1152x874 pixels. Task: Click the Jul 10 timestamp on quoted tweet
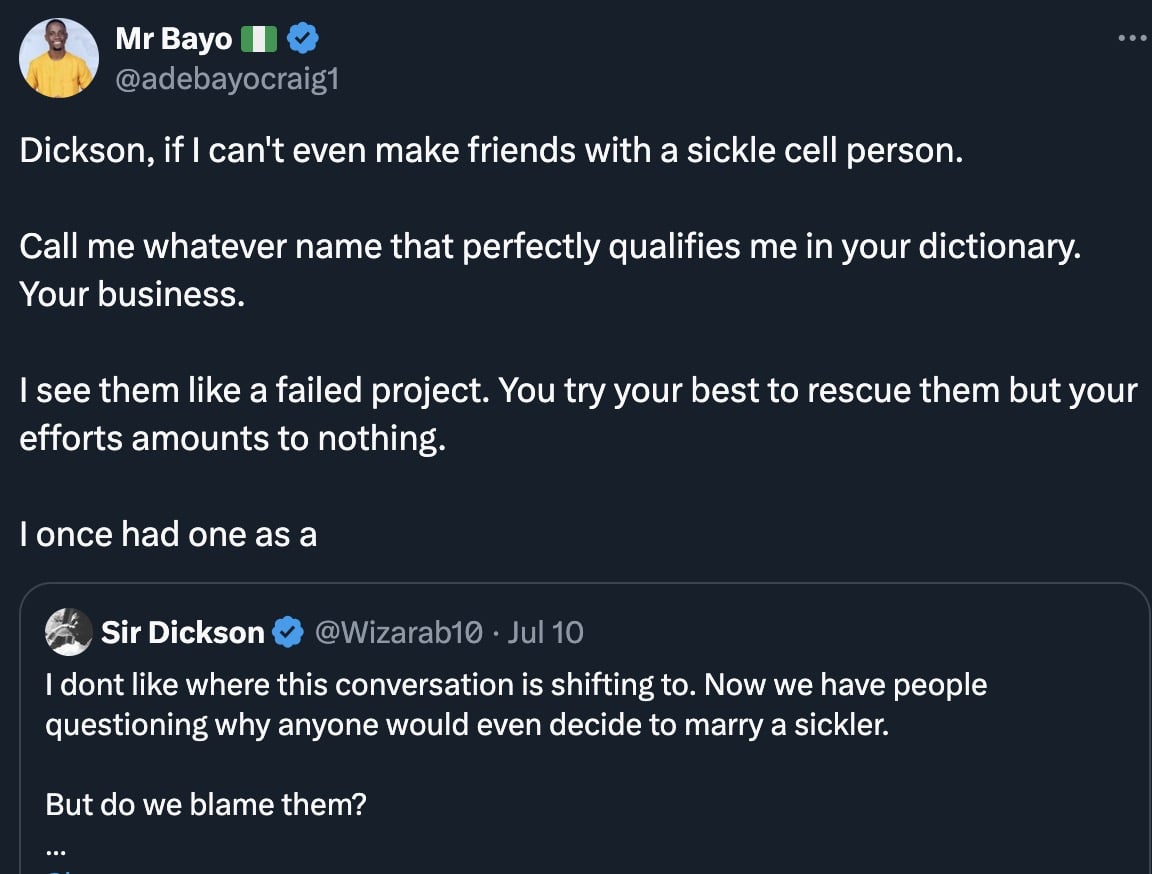545,632
